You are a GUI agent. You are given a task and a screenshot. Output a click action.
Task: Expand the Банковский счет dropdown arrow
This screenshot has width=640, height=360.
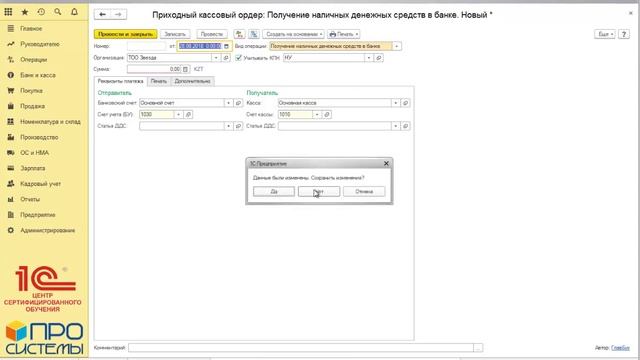[x=229, y=103]
